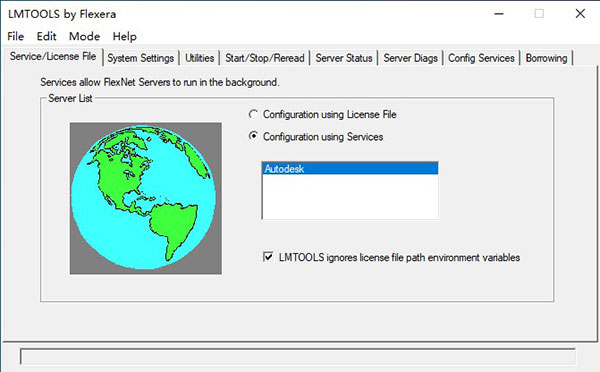
Task: Minimize the LMTOOLS window
Action: [x=499, y=14]
